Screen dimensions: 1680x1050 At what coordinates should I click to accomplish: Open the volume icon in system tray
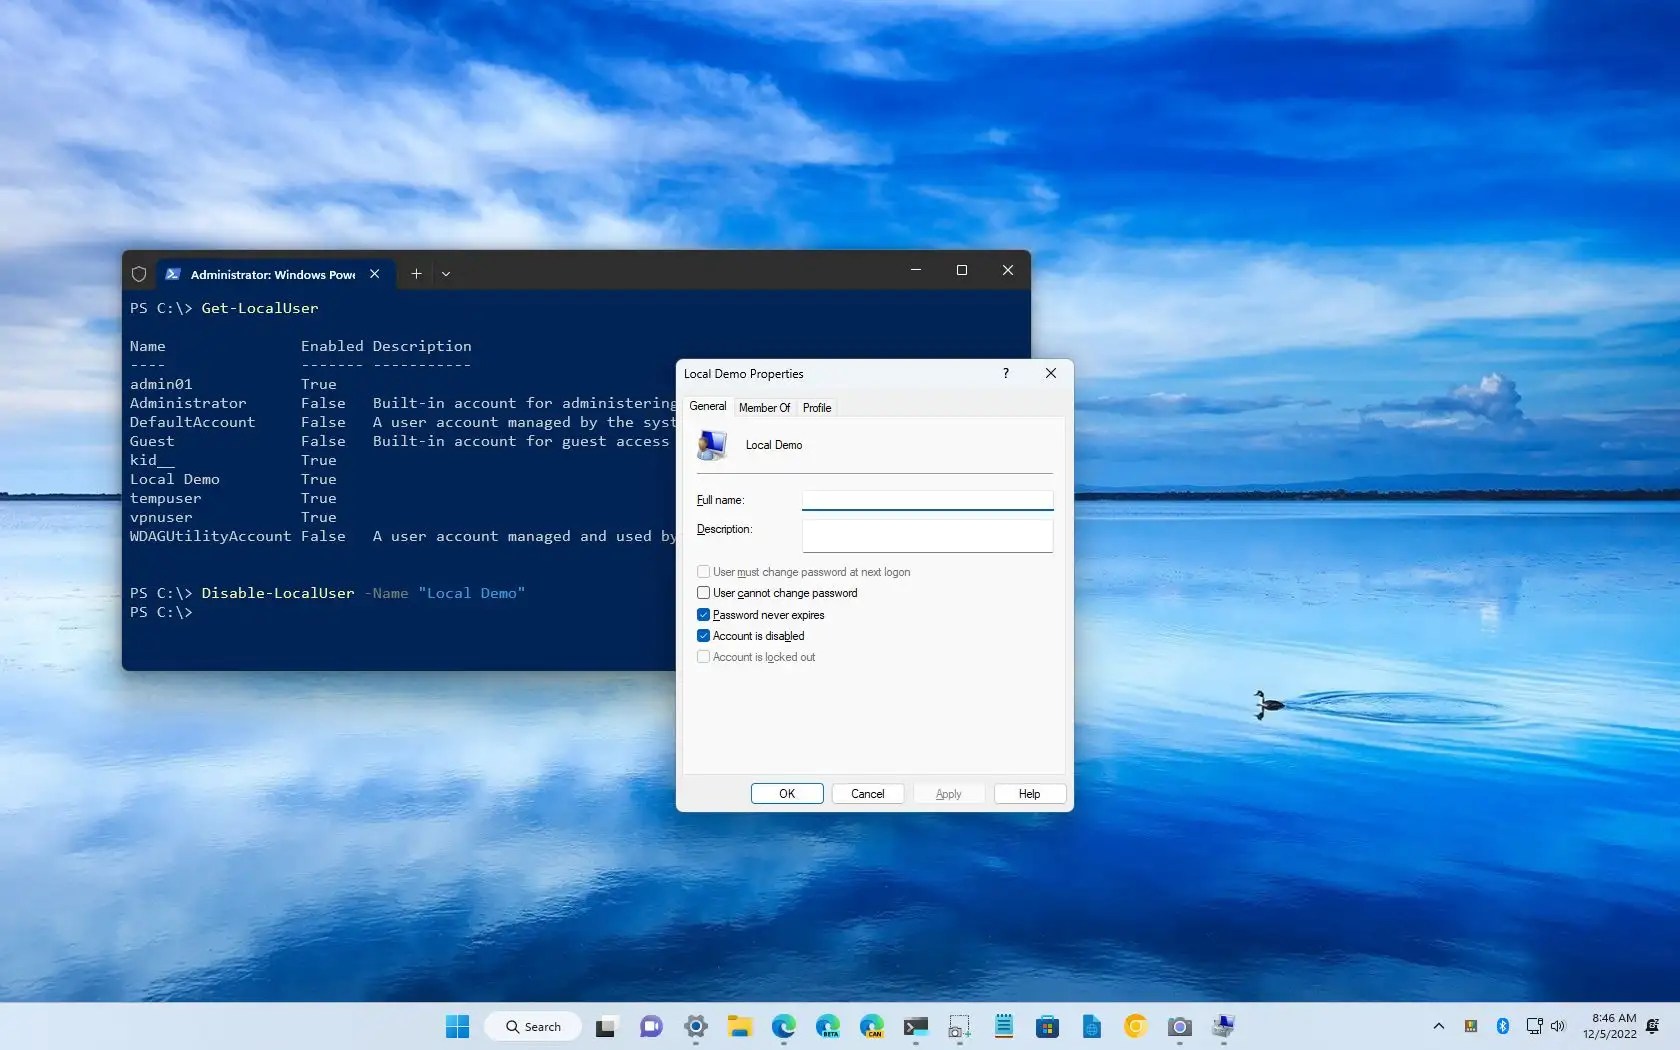(x=1557, y=1026)
